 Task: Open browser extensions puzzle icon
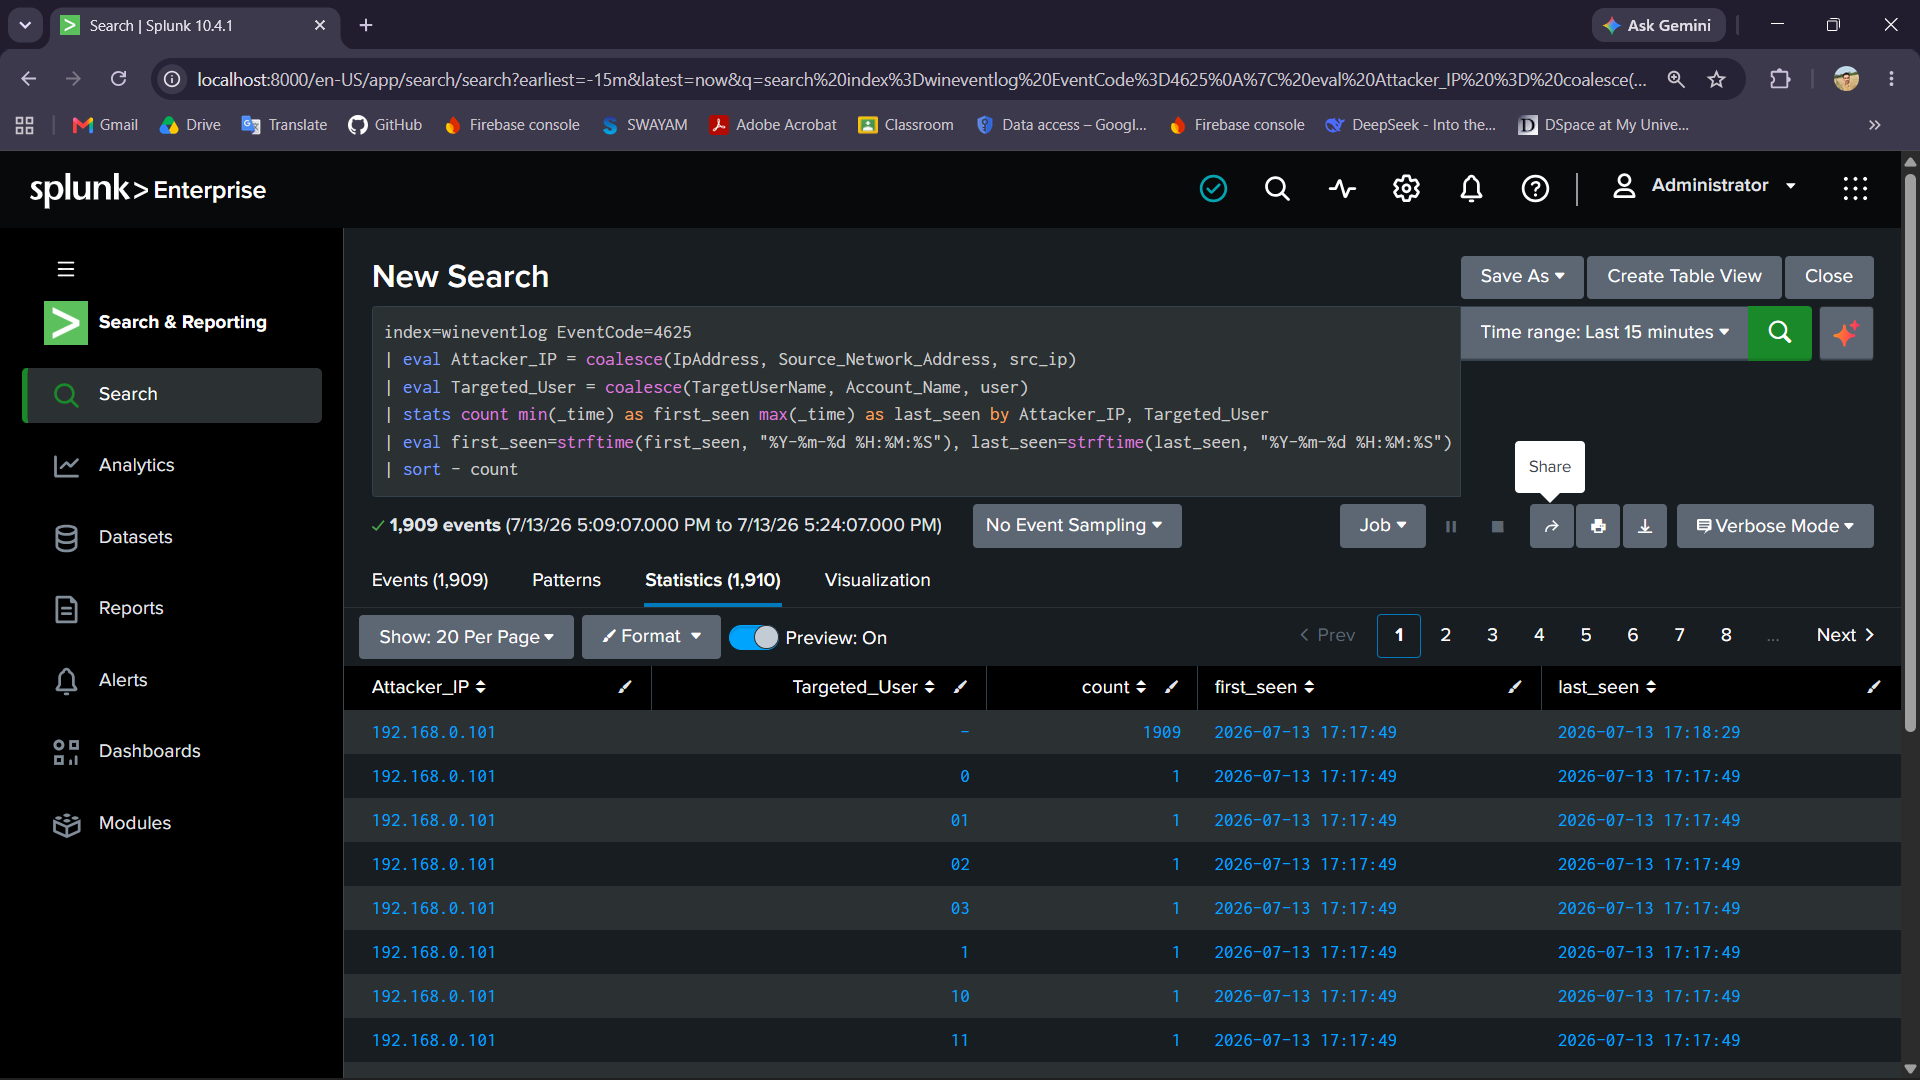point(1780,79)
